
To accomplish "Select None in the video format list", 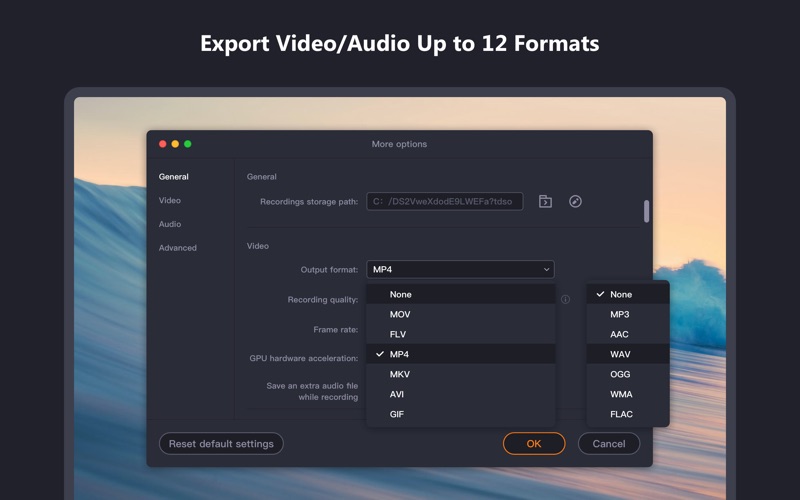I will [461, 294].
